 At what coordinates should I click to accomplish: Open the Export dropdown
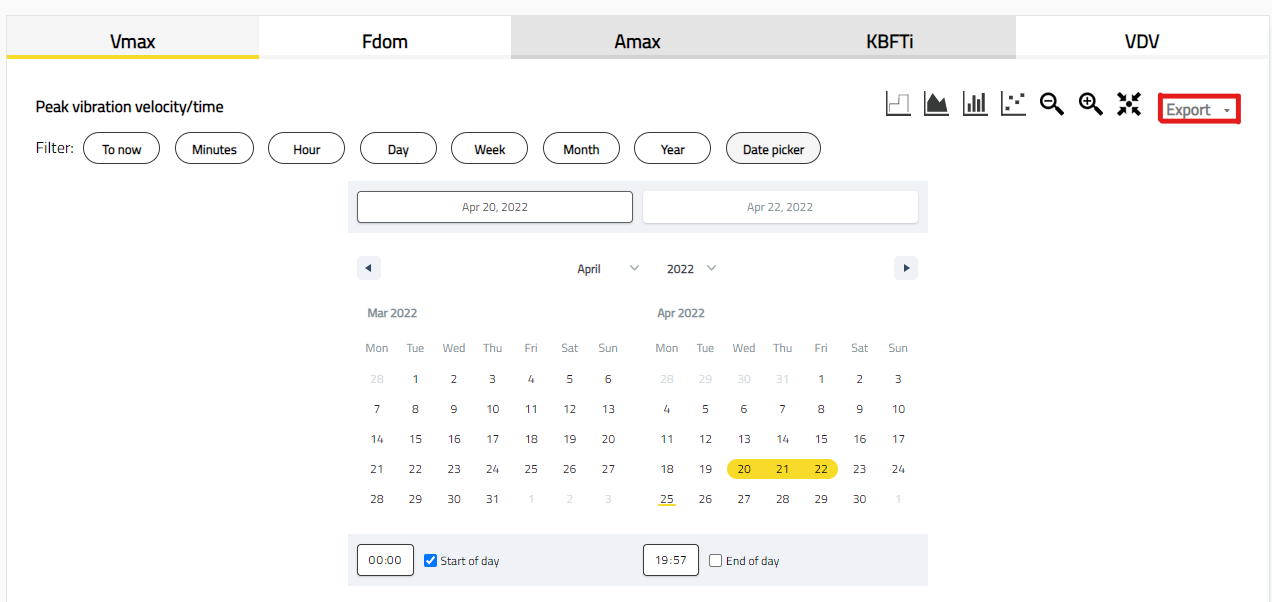click(x=1198, y=110)
